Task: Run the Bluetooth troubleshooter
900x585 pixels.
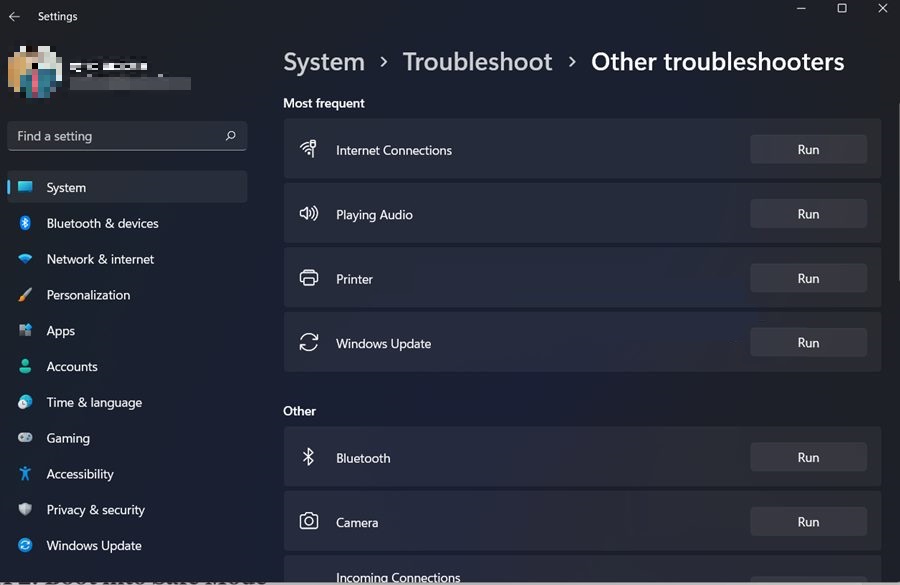Action: pyautogui.click(x=808, y=457)
